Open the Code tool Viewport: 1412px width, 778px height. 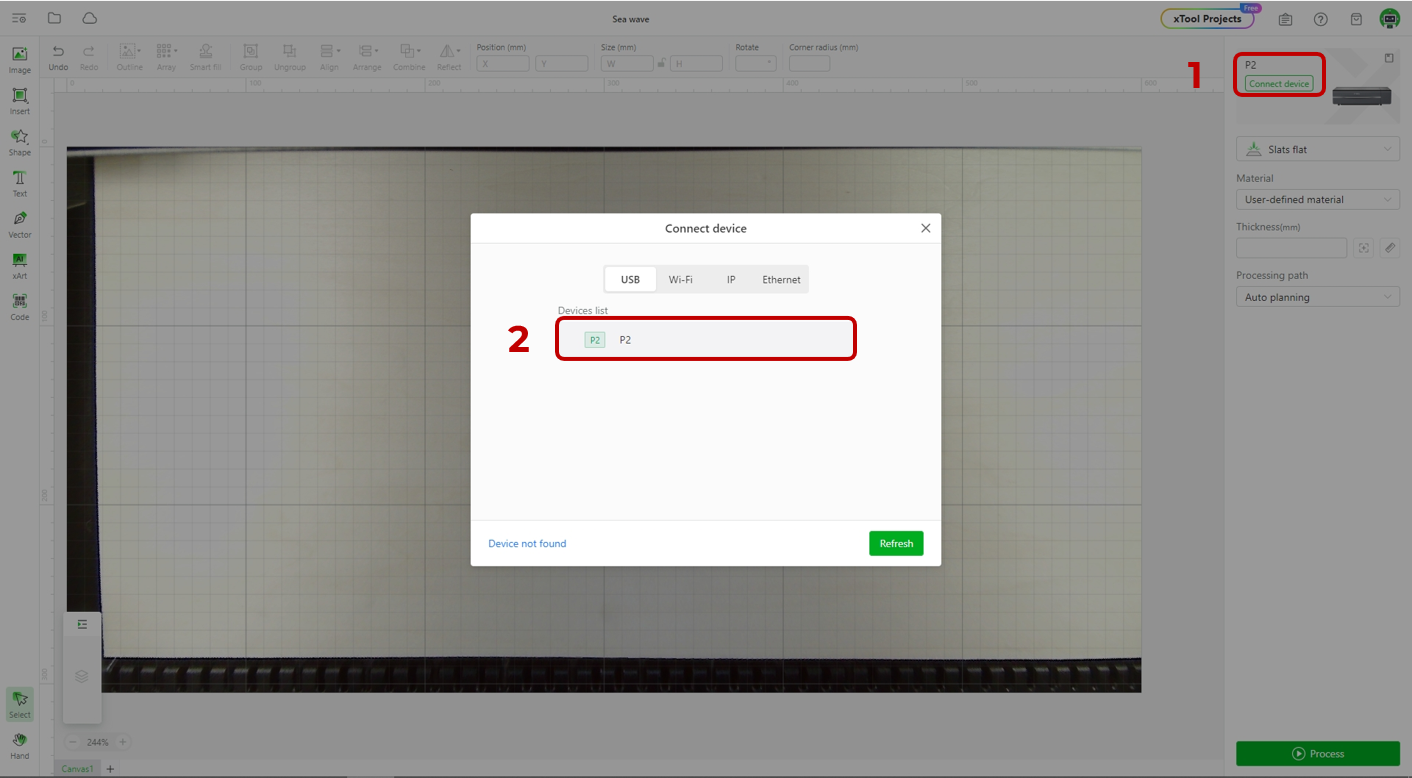pyautogui.click(x=19, y=305)
